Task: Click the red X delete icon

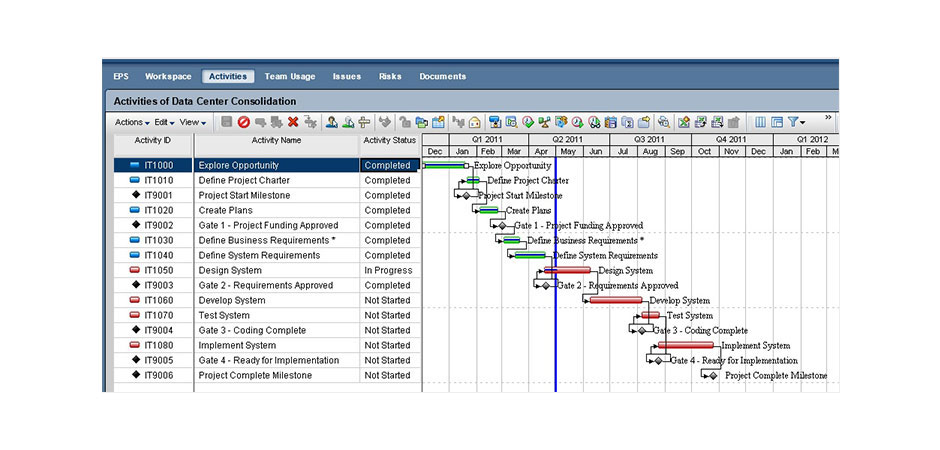Action: point(293,122)
